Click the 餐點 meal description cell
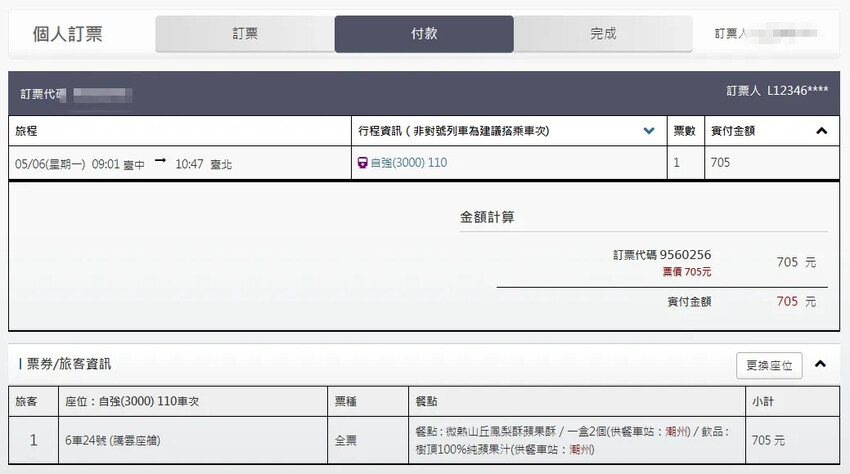The width and height of the screenshot is (850, 474). [x=577, y=440]
